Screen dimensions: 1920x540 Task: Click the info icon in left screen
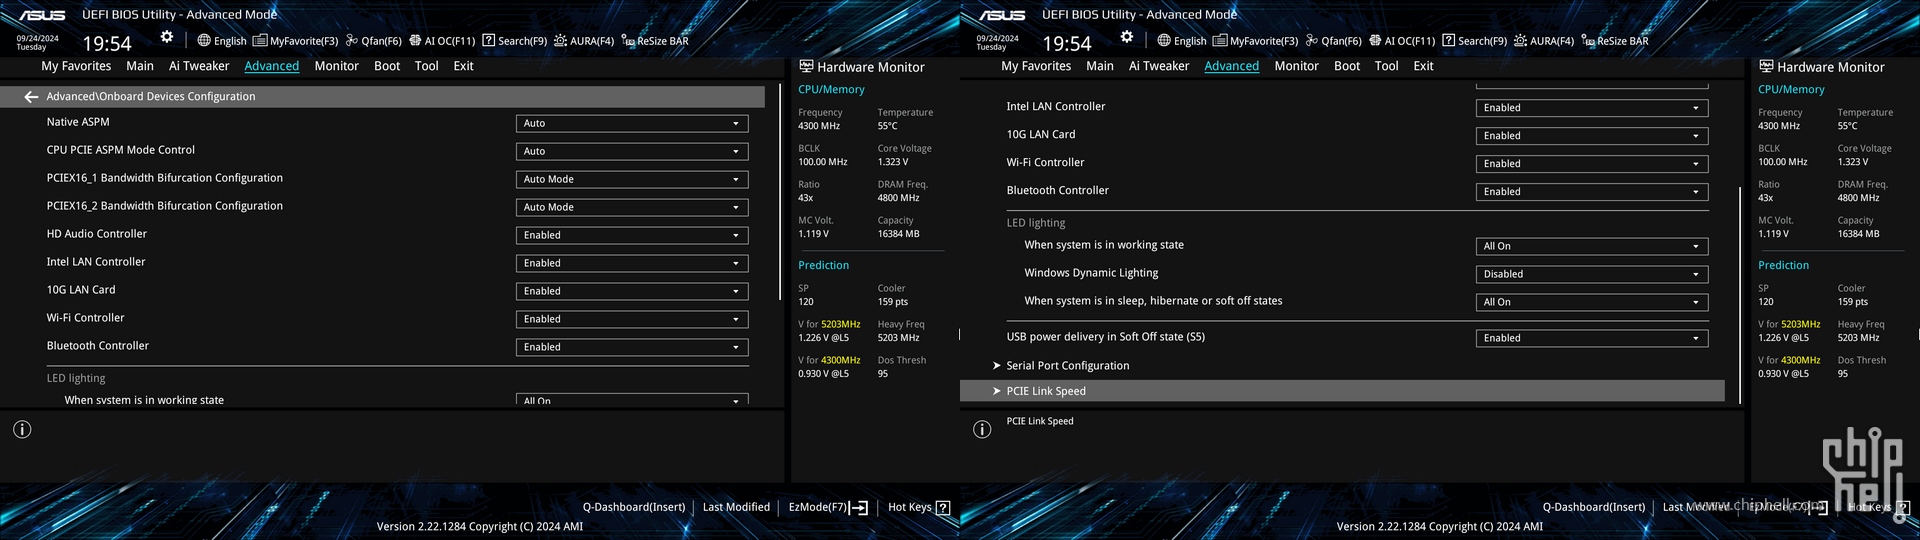(x=22, y=429)
